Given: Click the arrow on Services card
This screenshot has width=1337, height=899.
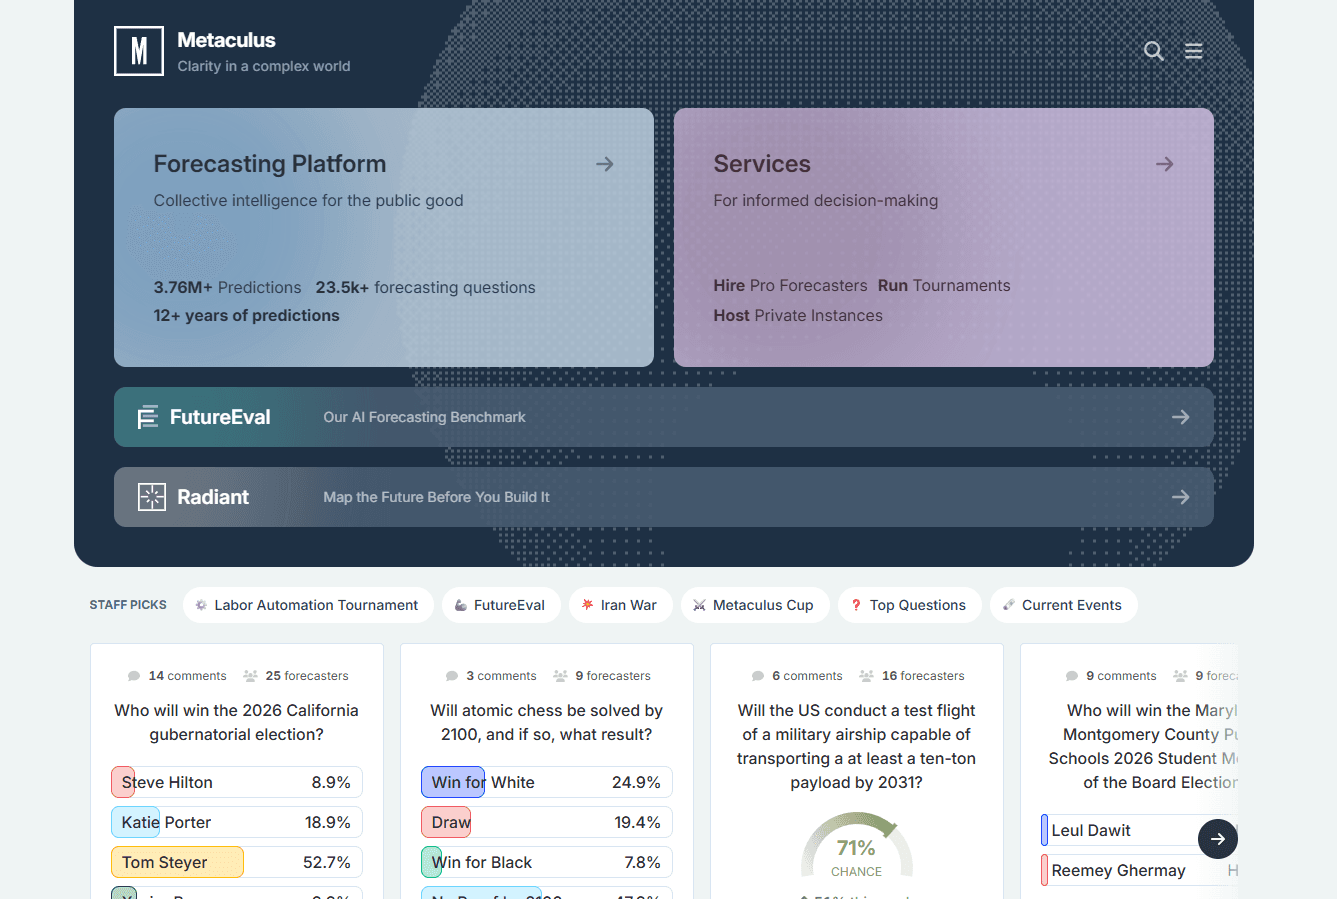Looking at the screenshot, I should click(1164, 164).
